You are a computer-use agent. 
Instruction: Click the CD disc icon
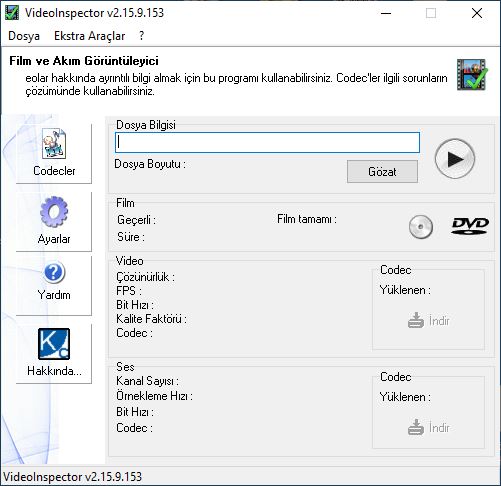421,227
